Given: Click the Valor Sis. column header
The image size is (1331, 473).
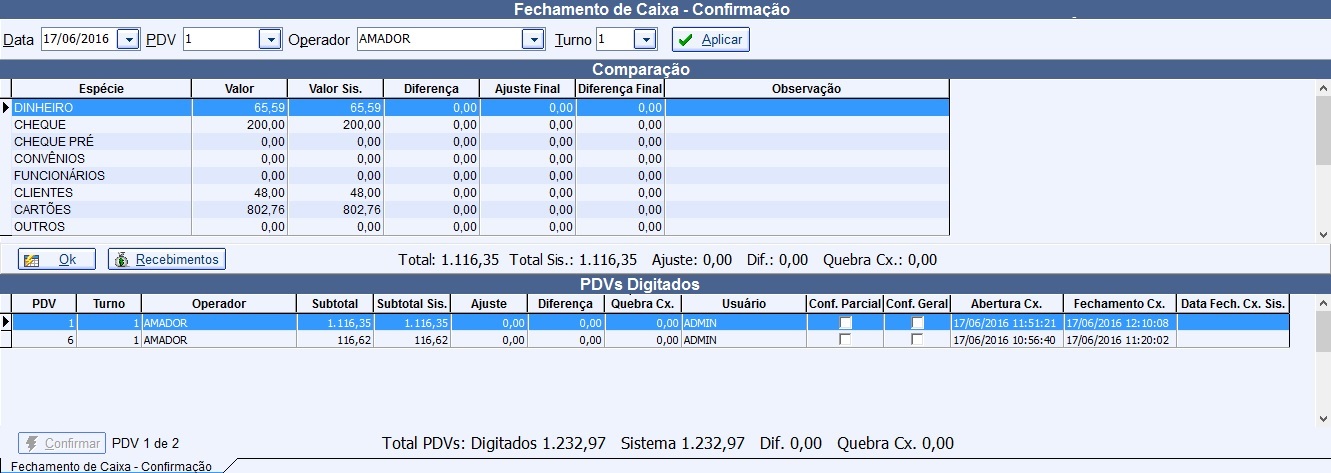Looking at the screenshot, I should coord(335,89).
